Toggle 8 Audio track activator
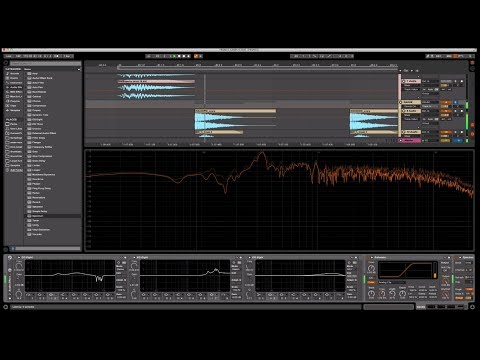 coord(445,111)
